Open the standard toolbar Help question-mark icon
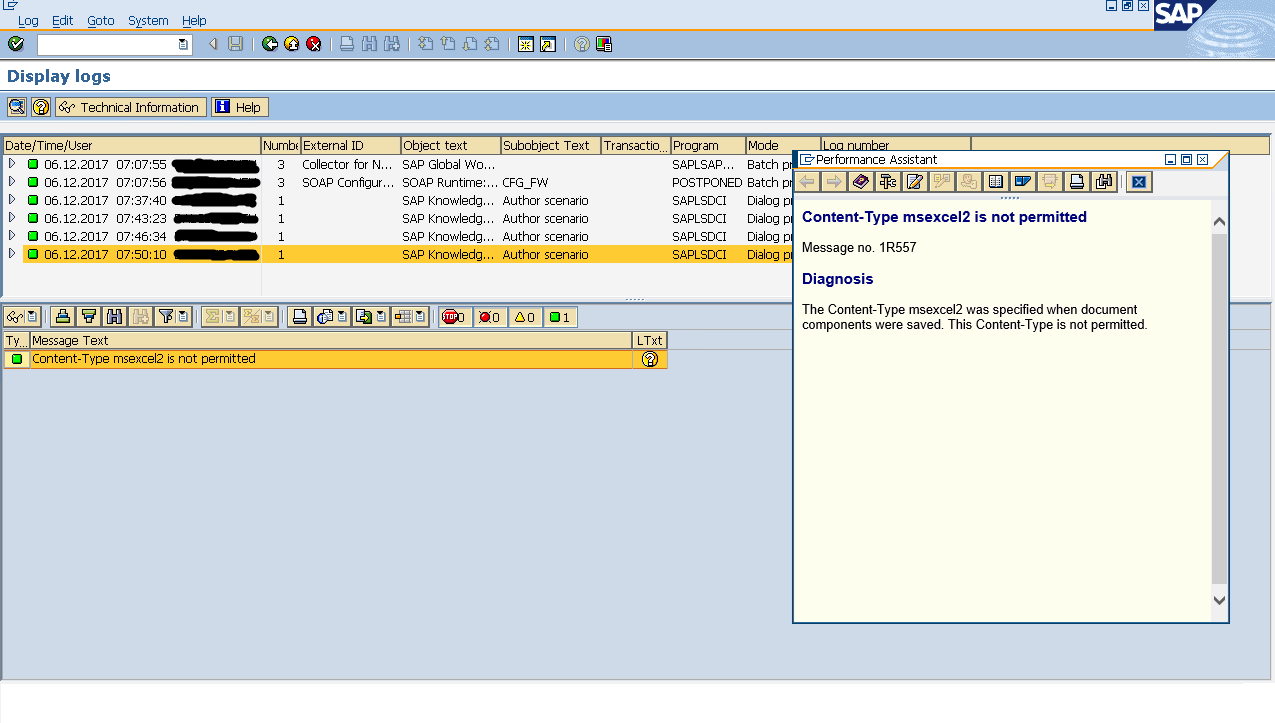 tap(582, 44)
